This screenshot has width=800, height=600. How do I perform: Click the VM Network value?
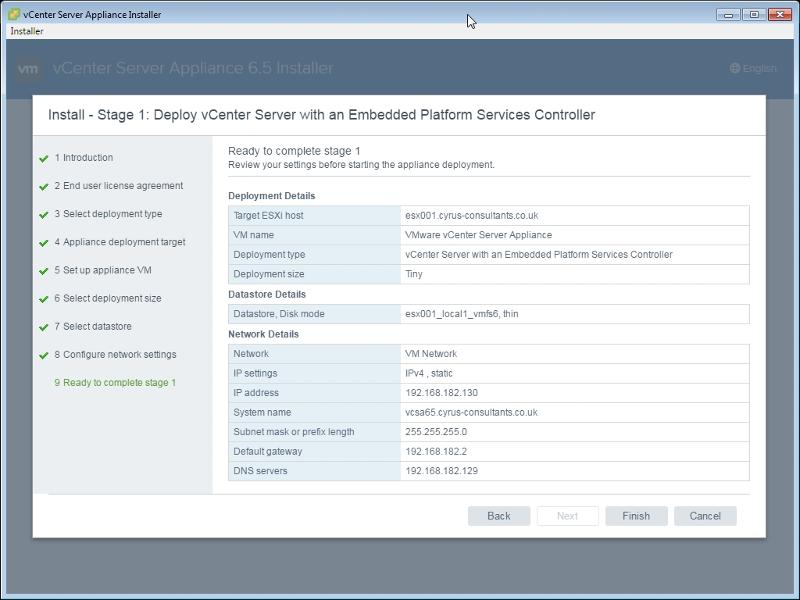(x=431, y=354)
